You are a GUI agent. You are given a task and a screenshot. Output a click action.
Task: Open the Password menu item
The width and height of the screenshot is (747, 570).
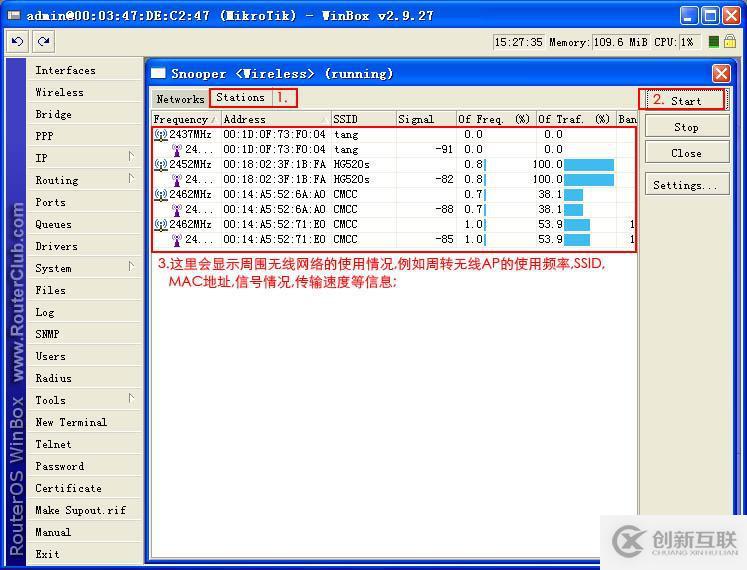[85, 466]
